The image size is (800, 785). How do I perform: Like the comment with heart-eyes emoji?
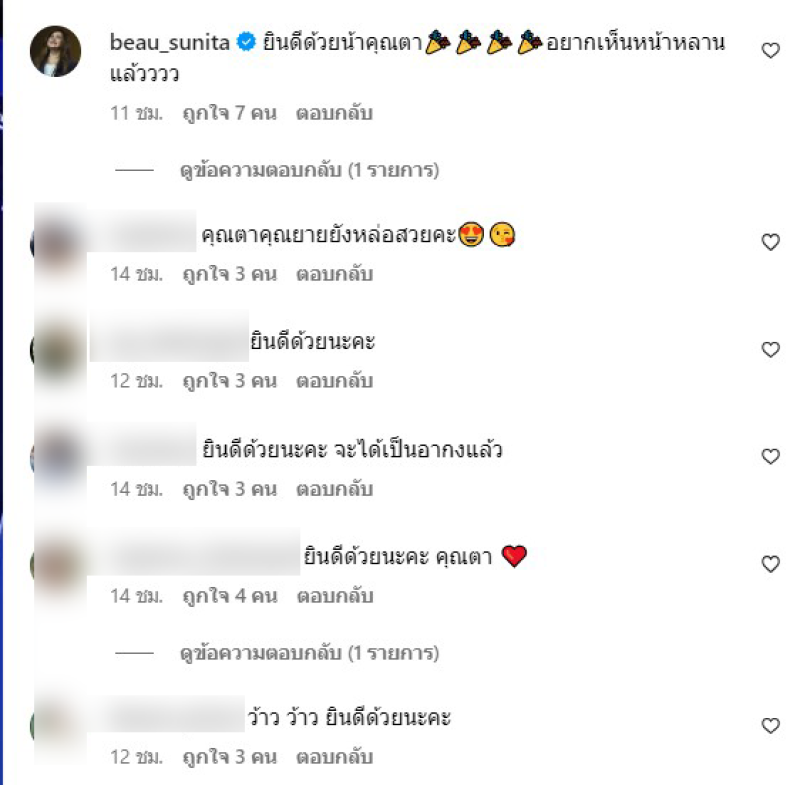click(770, 242)
